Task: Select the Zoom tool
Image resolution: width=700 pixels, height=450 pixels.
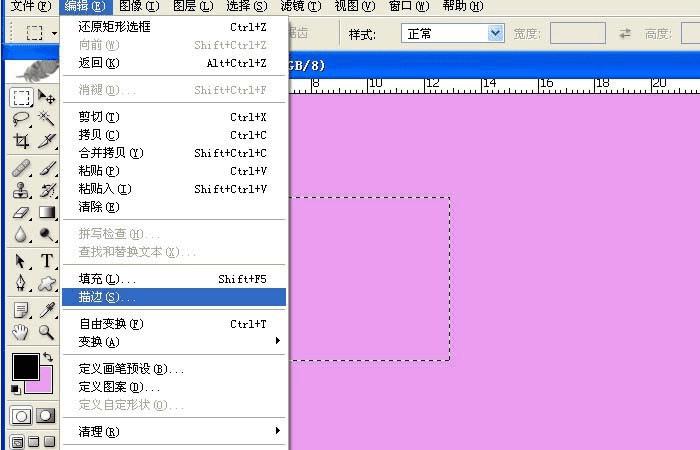Action: click(46, 332)
